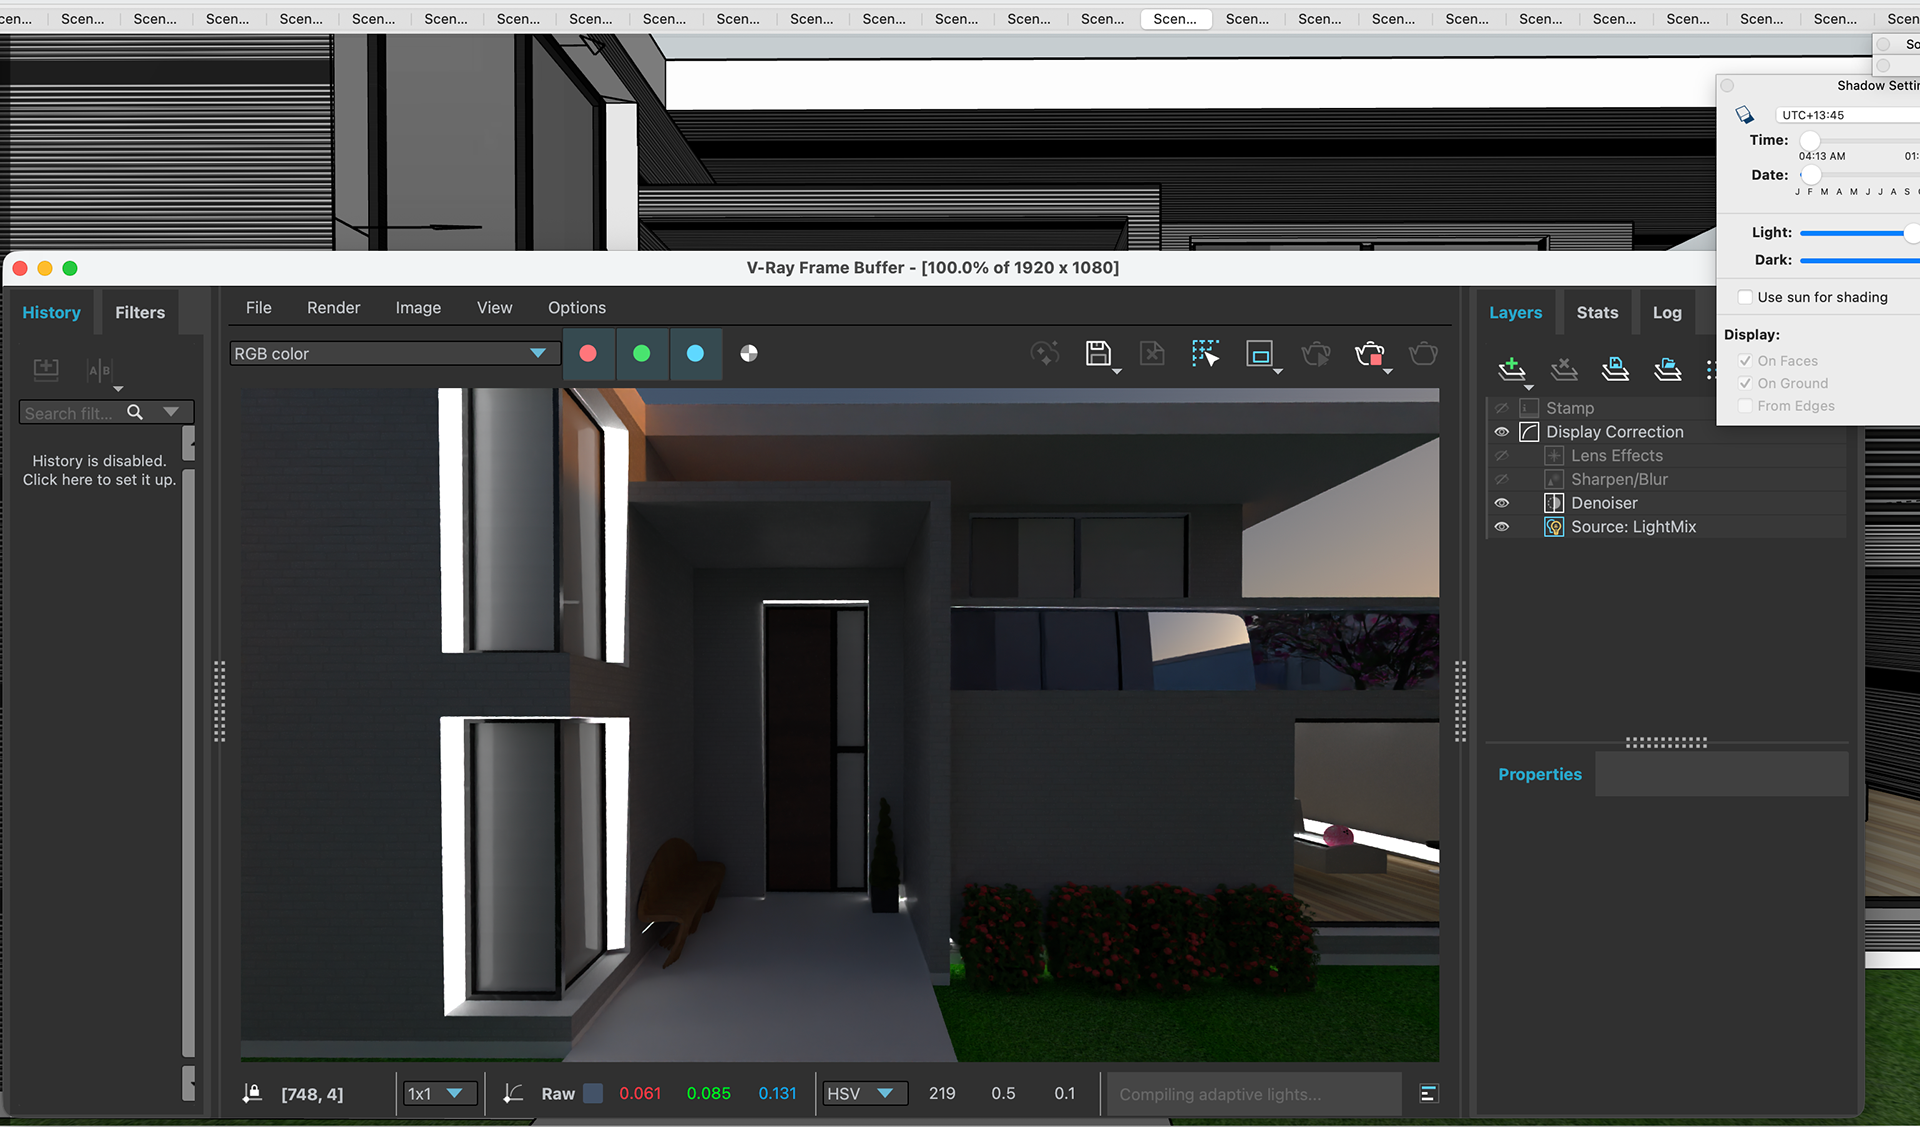This screenshot has height=1127, width=1920.
Task: Hide the Denoiser layer
Action: click(x=1501, y=503)
